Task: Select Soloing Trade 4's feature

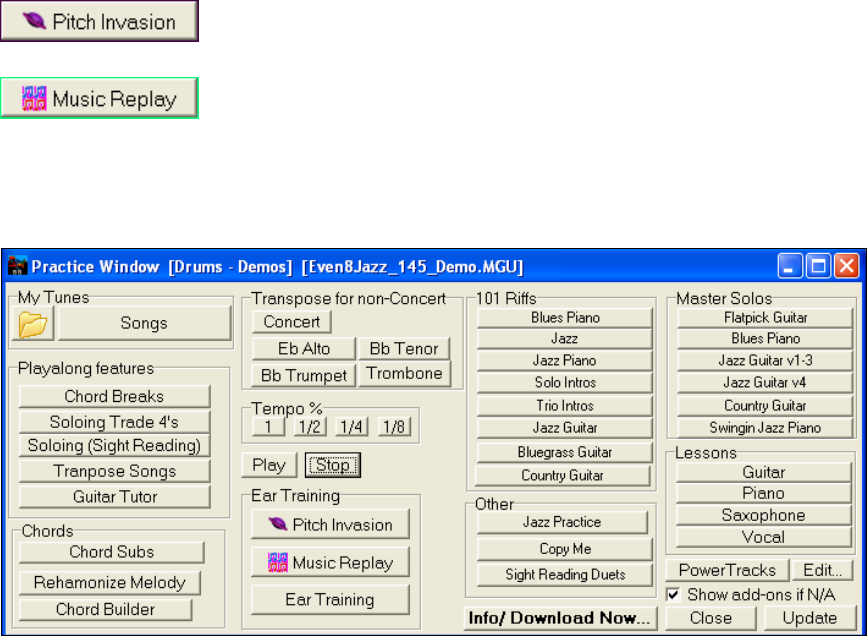Action: pyautogui.click(x=114, y=422)
